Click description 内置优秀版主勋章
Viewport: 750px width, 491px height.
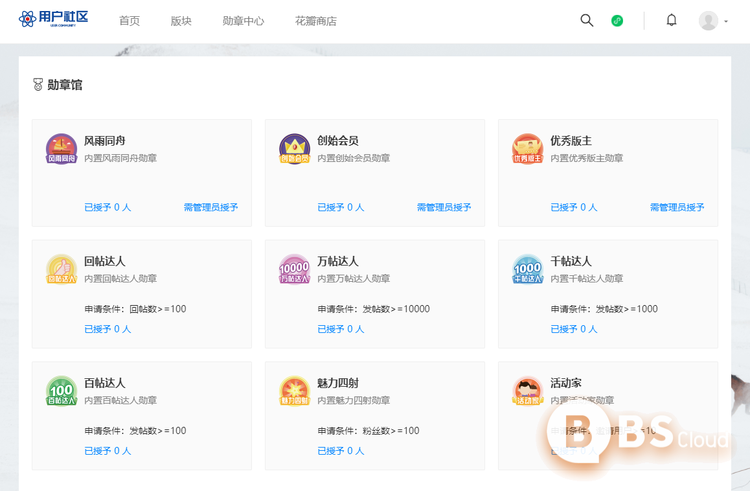tap(587, 158)
